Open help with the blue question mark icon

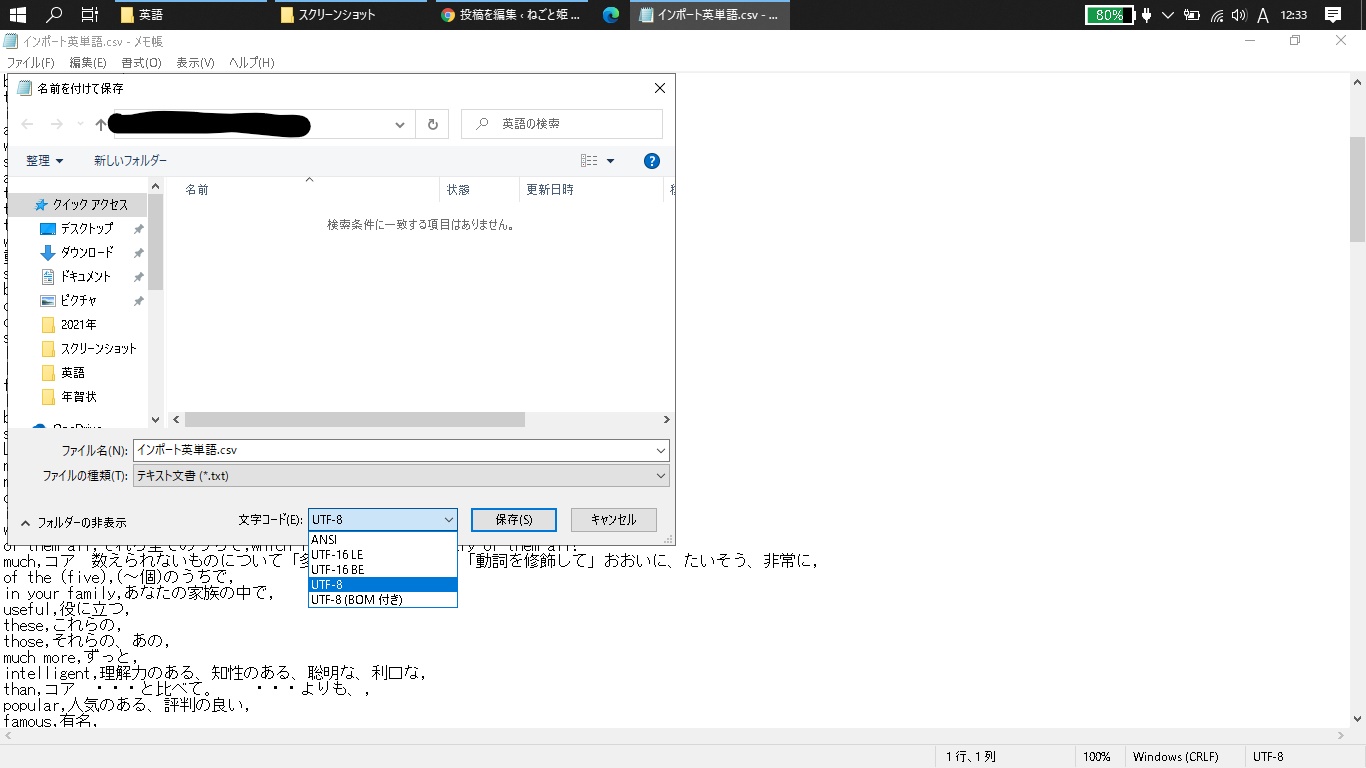coord(651,161)
